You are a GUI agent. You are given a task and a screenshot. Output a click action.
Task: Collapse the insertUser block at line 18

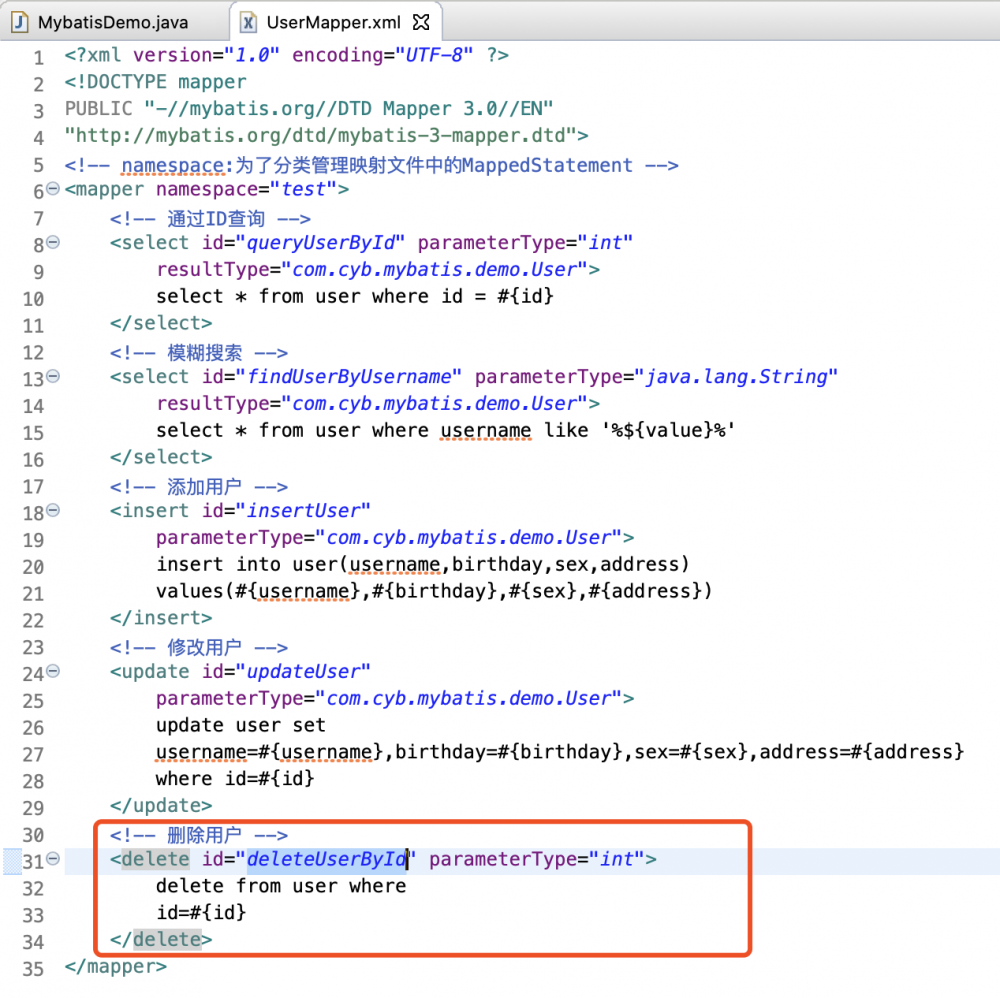click(54, 510)
